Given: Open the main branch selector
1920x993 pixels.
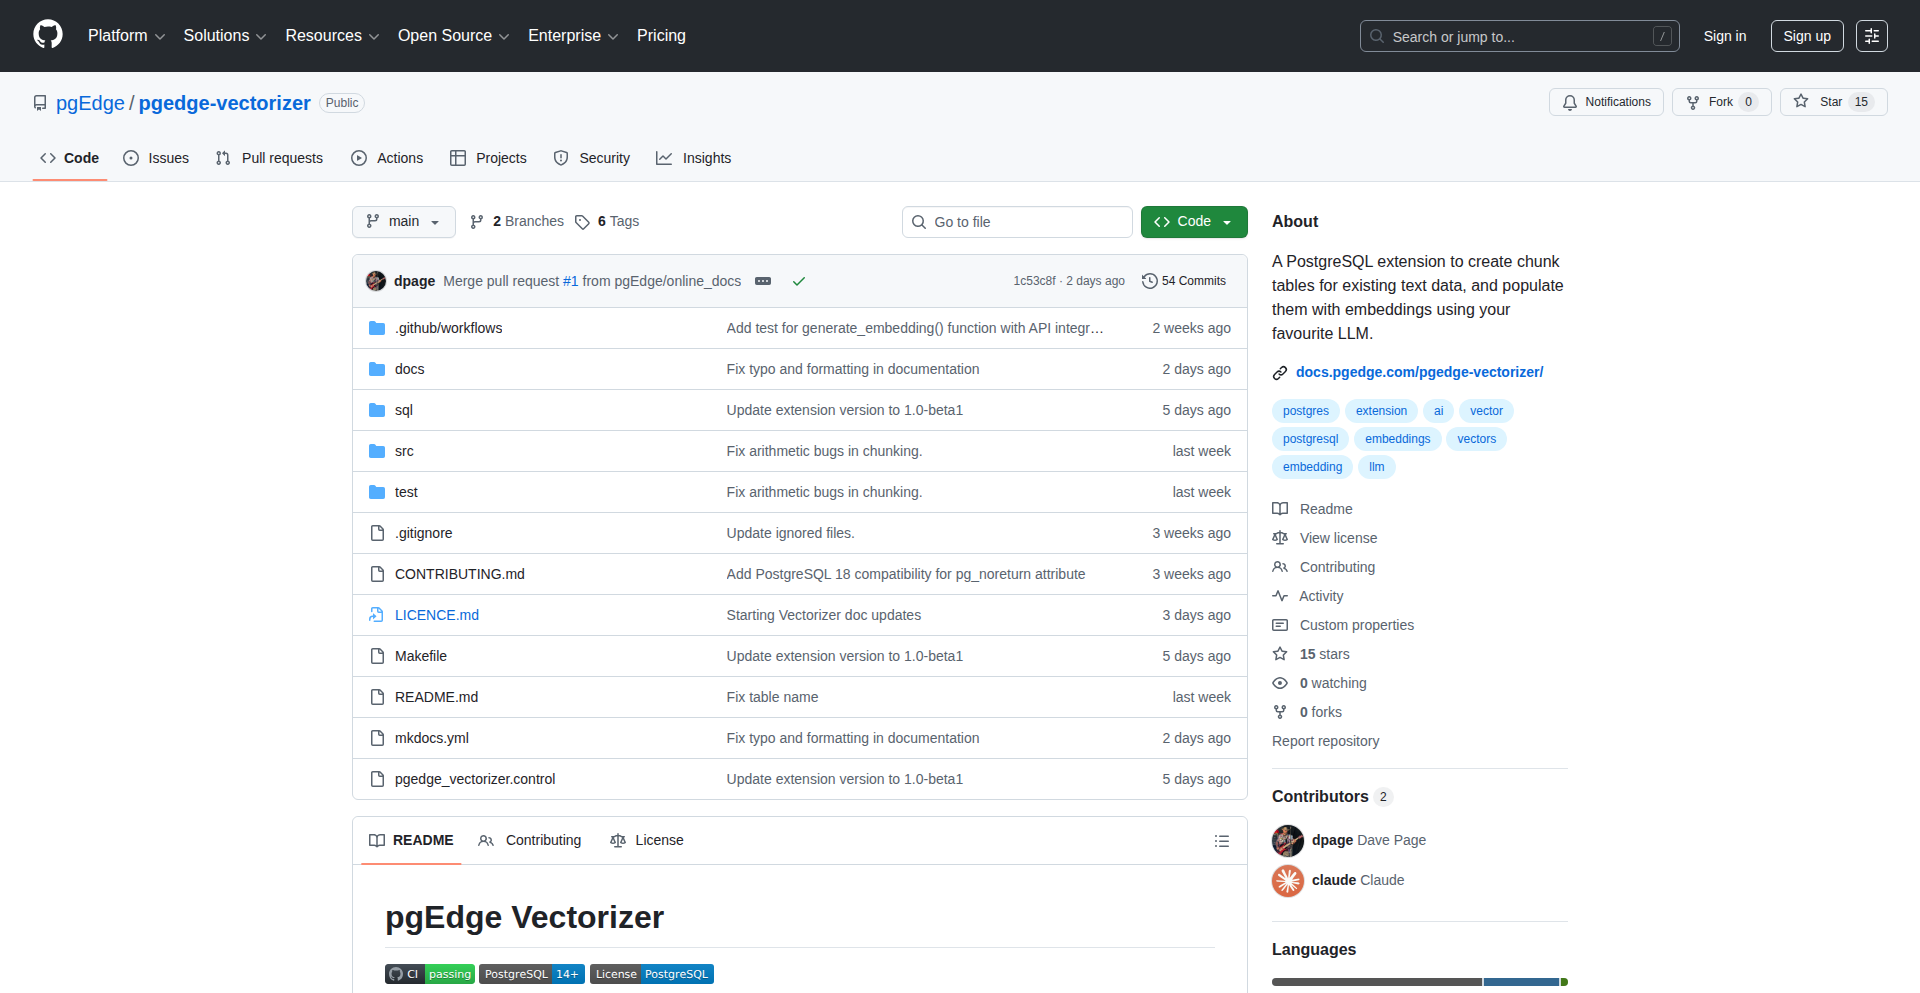Looking at the screenshot, I should coord(403,221).
